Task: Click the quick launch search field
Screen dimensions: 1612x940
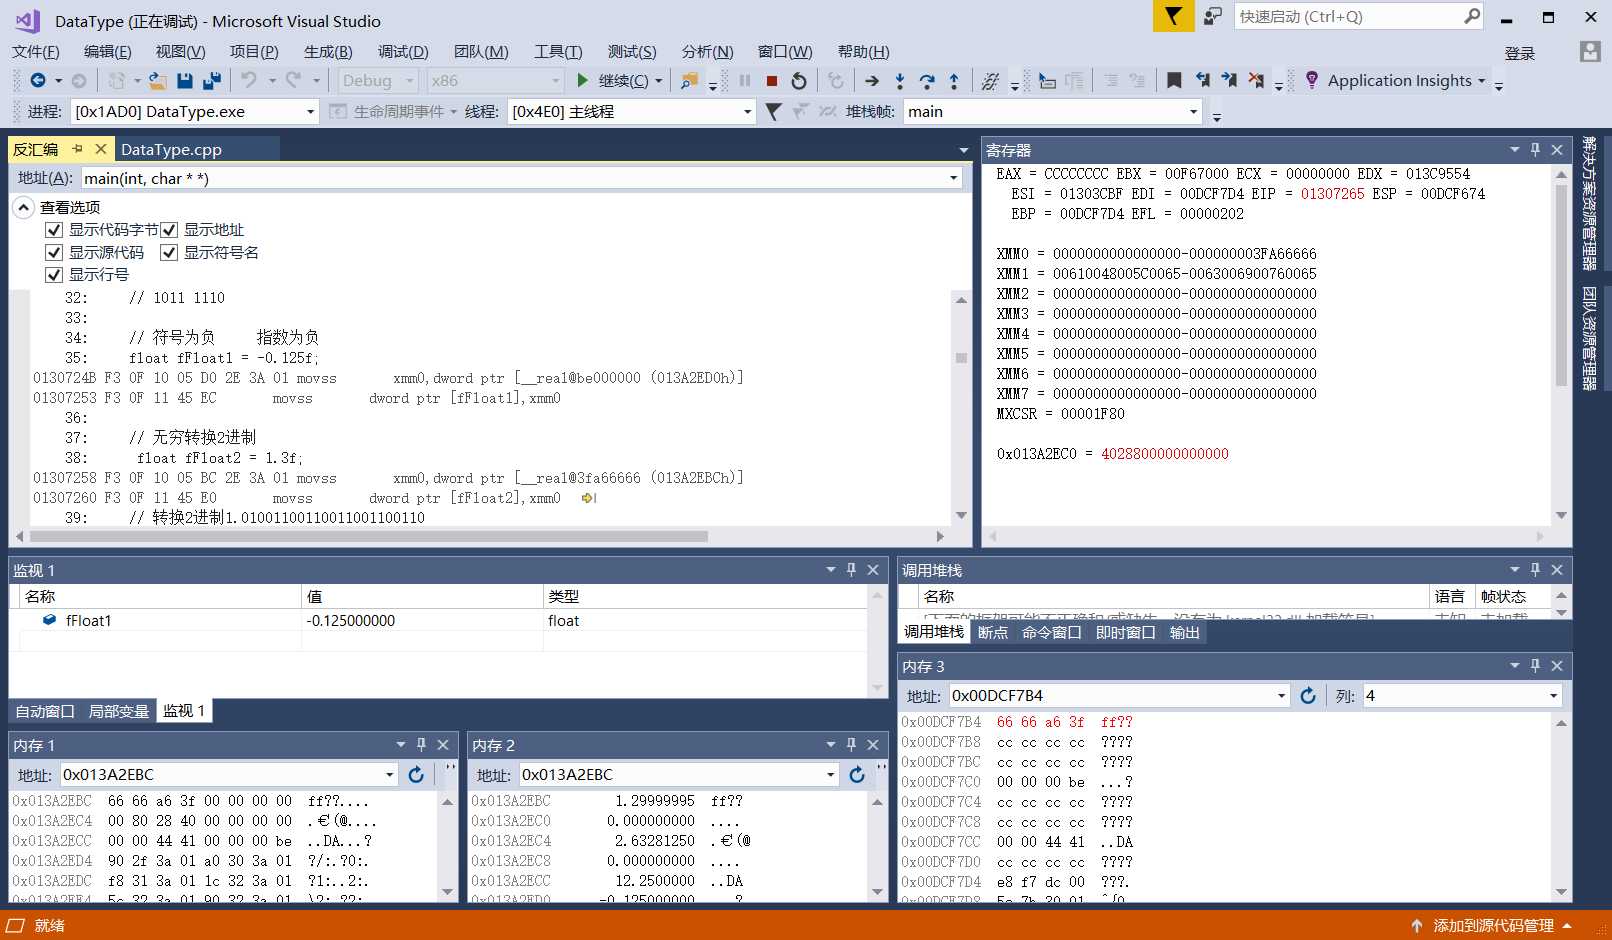Action: [x=1348, y=16]
